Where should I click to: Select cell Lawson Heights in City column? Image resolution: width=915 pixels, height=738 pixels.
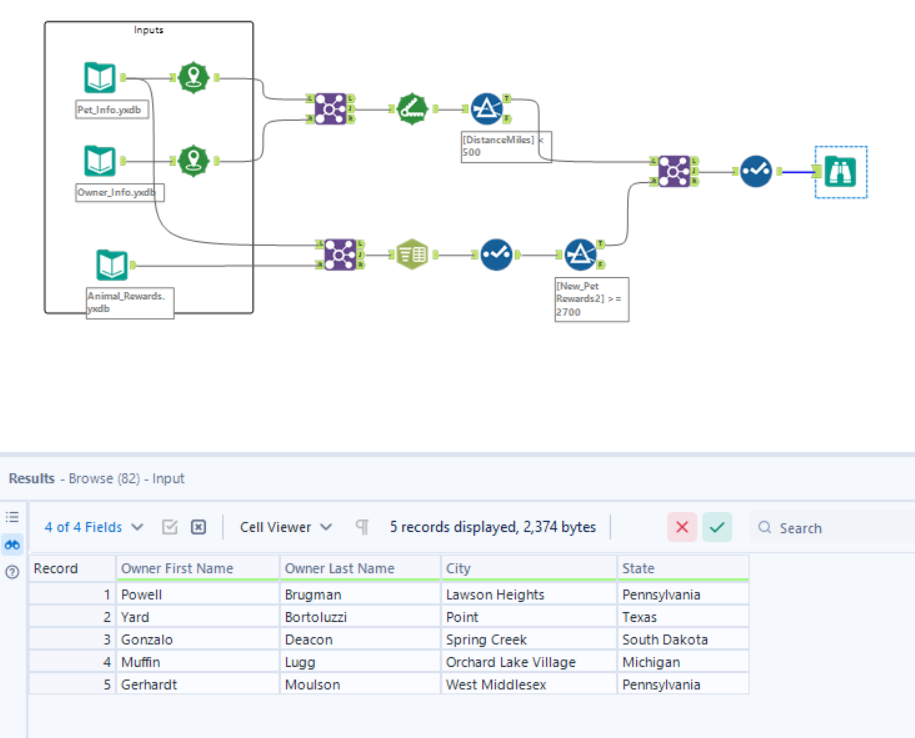click(x=529, y=594)
